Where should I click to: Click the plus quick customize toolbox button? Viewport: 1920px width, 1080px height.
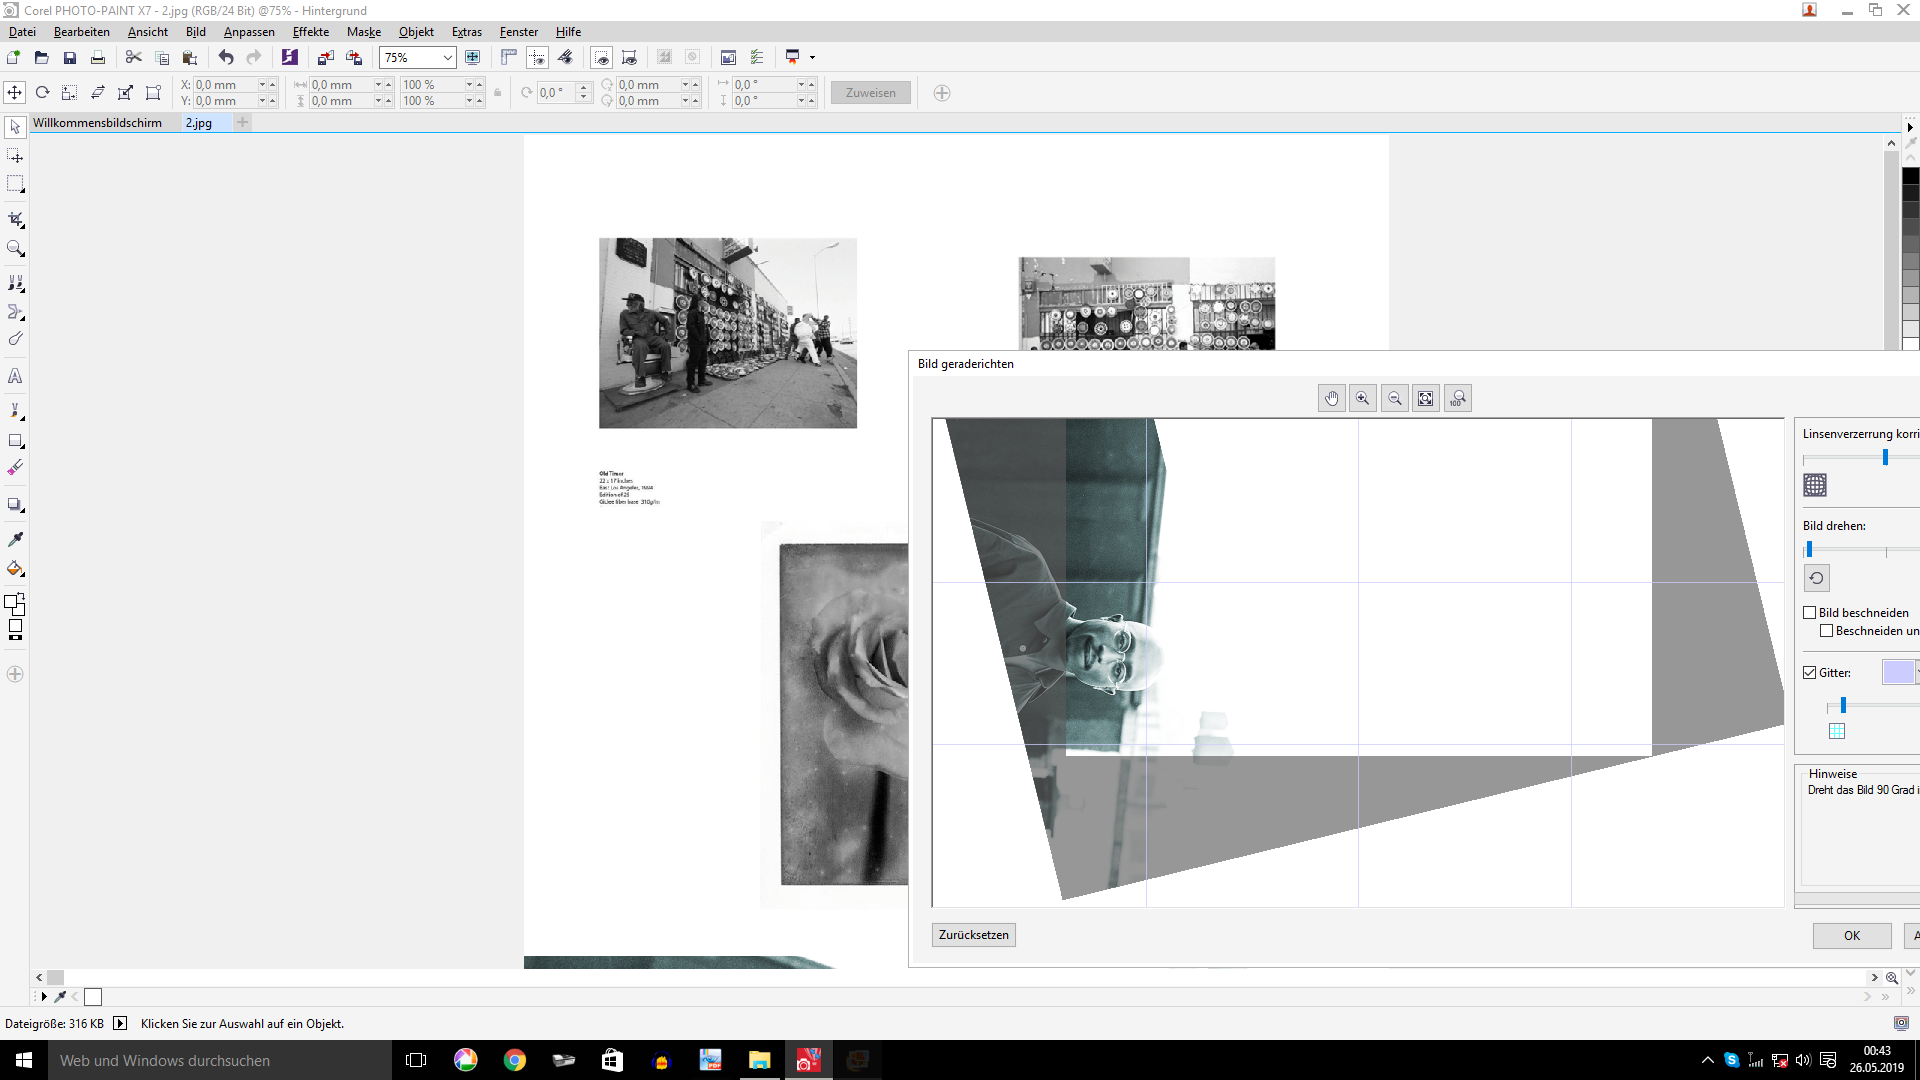15,674
